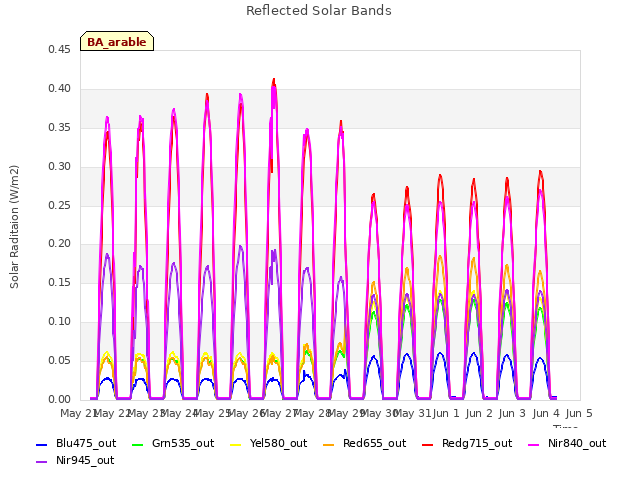Click the May 31 x-axis date label
The width and height of the screenshot is (640, 480).
point(411,413)
